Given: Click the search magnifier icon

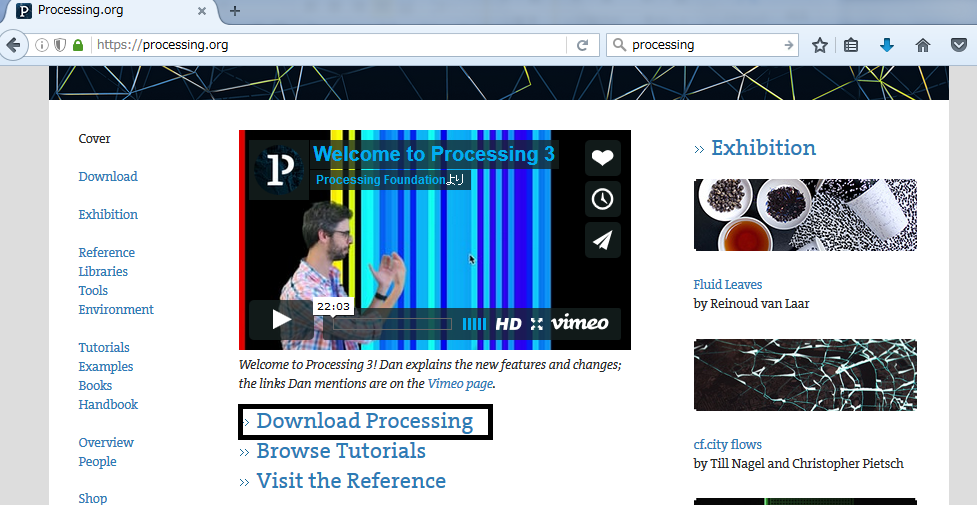Looking at the screenshot, I should tap(619, 45).
